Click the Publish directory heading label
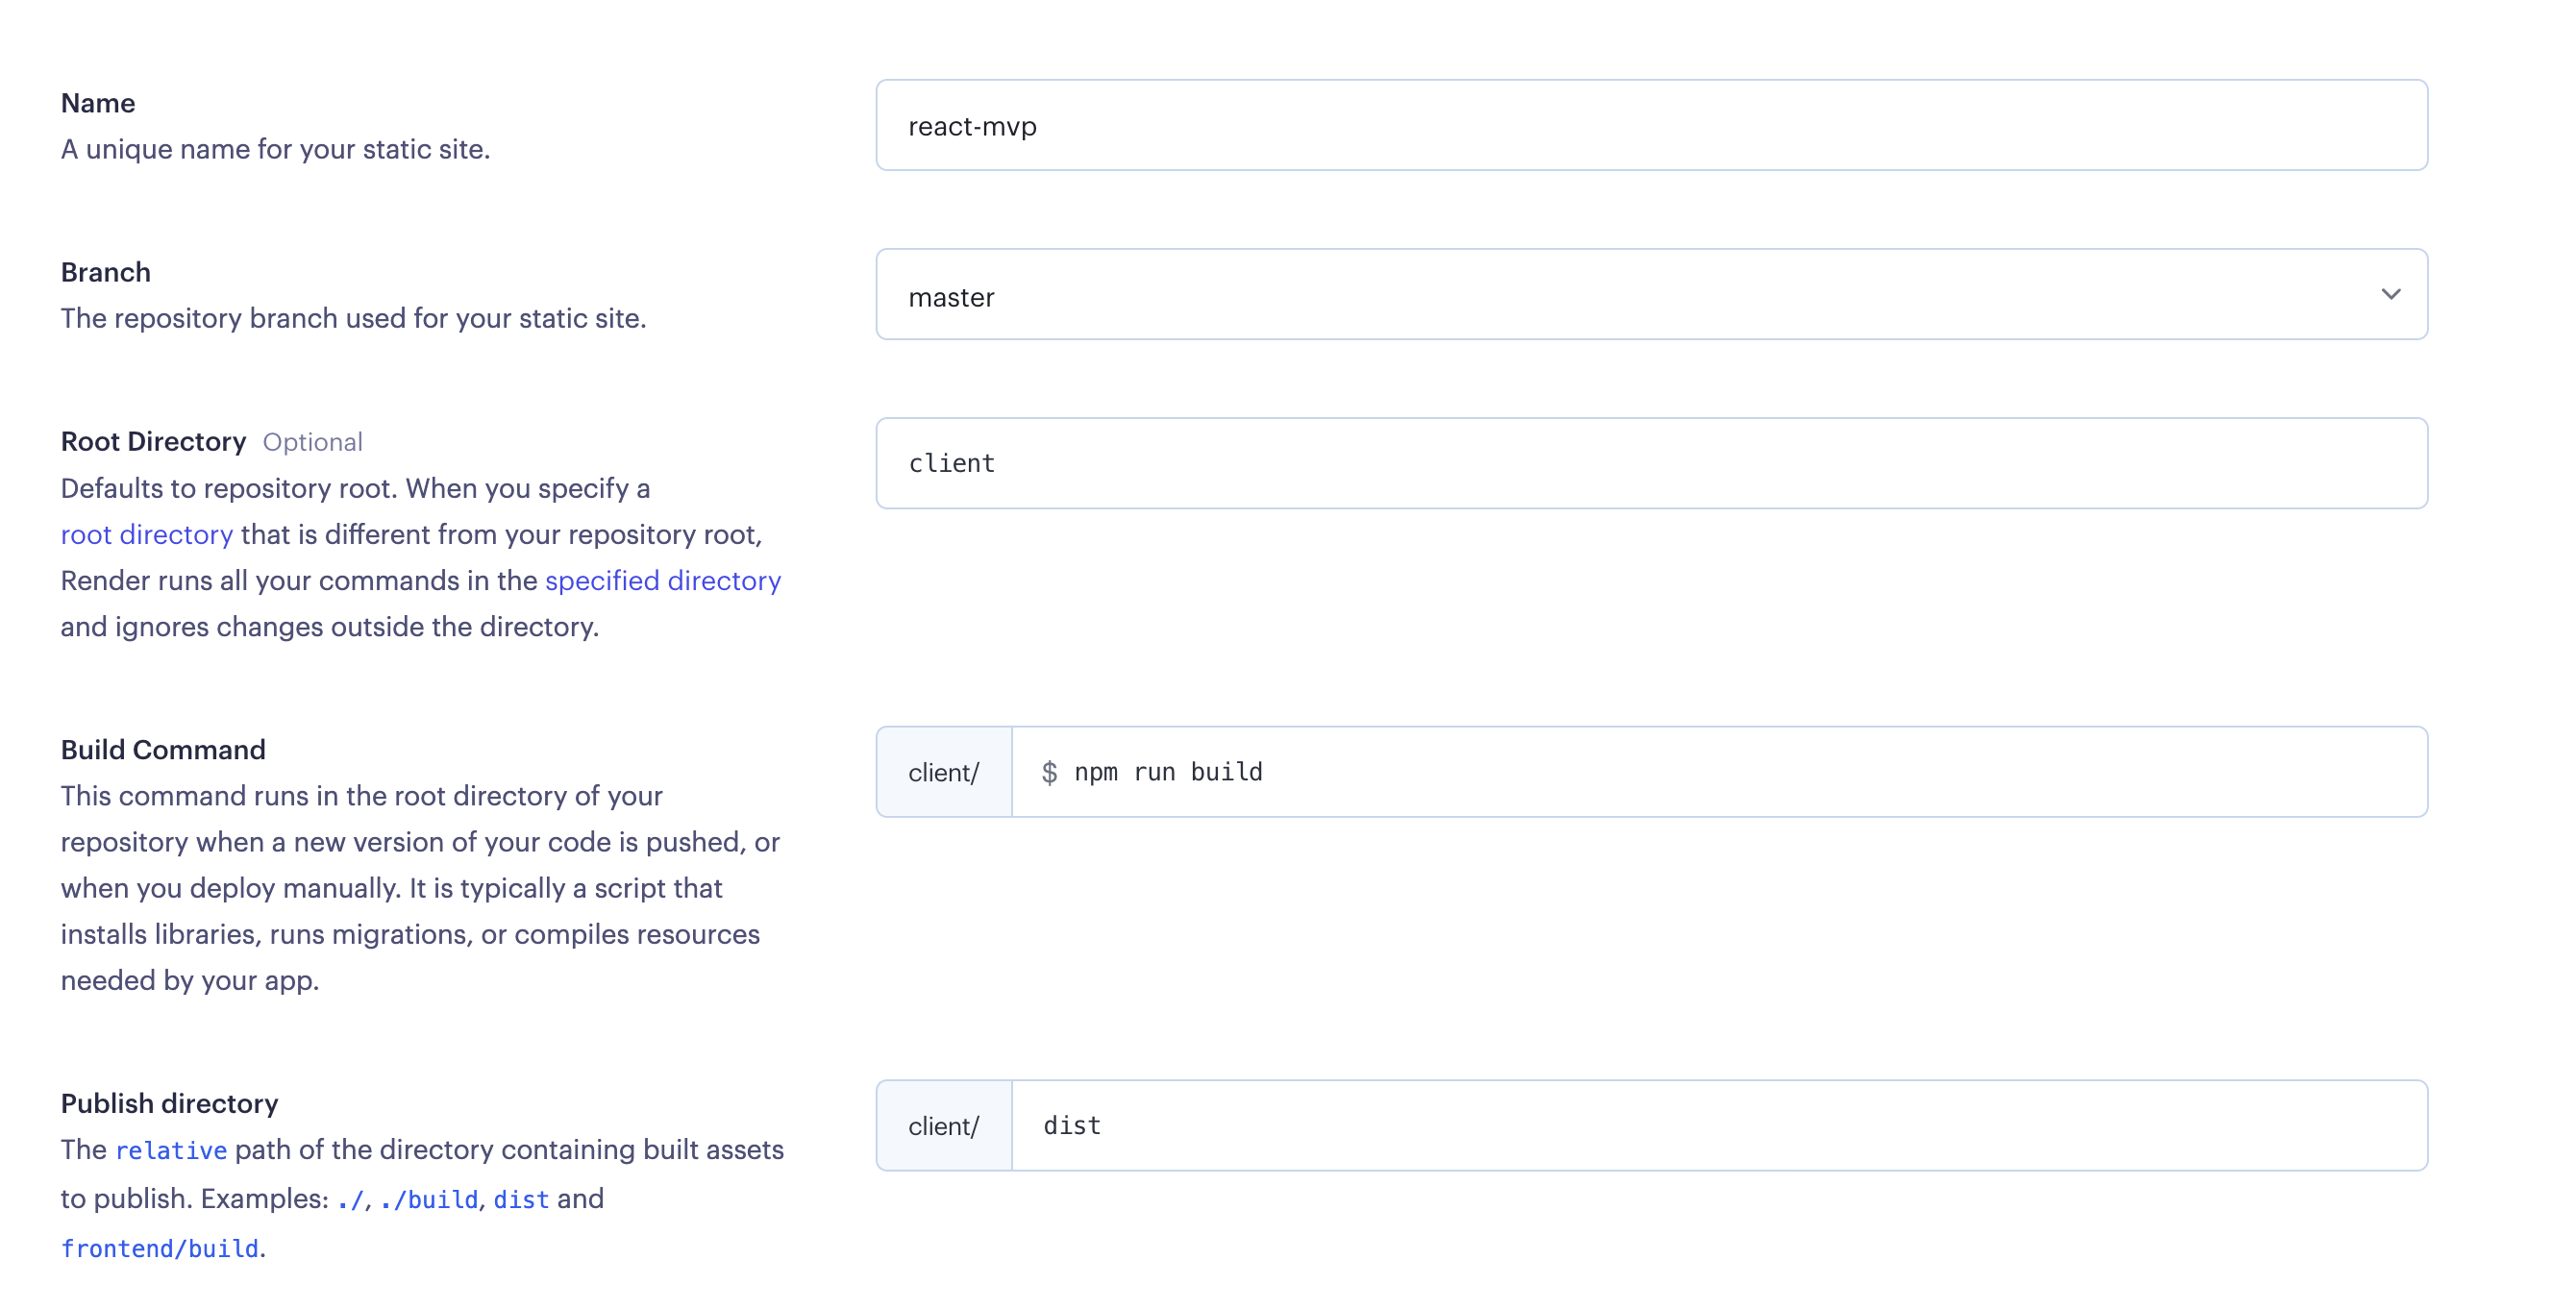Image resolution: width=2576 pixels, height=1309 pixels. [169, 1104]
